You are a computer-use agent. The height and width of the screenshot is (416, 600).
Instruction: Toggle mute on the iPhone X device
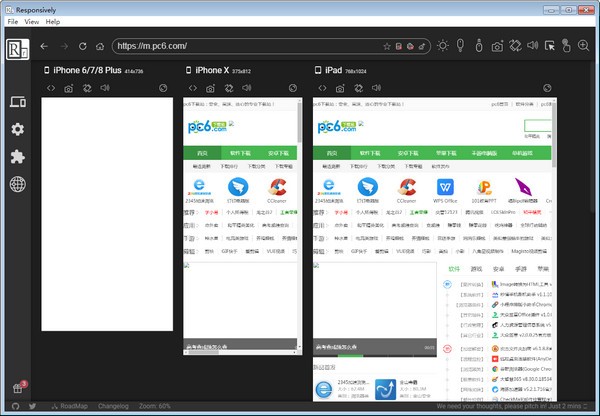pos(248,88)
